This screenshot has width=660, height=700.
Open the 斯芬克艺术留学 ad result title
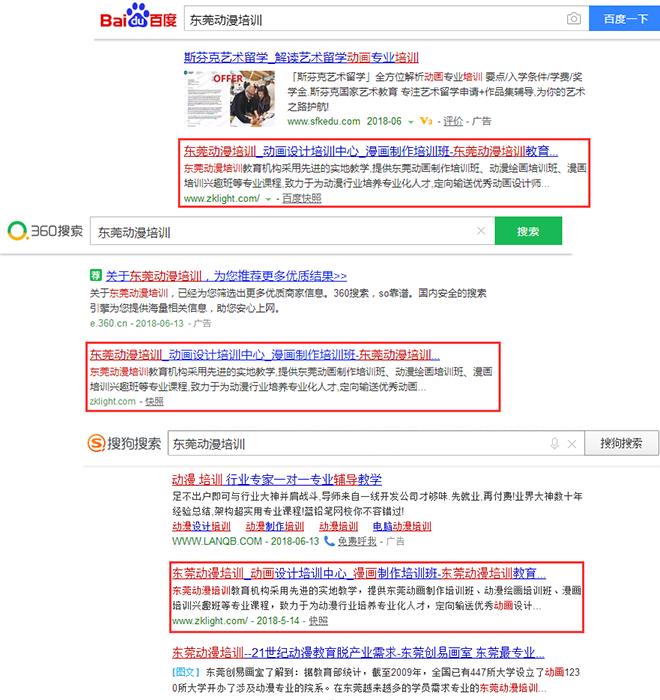tap(301, 58)
